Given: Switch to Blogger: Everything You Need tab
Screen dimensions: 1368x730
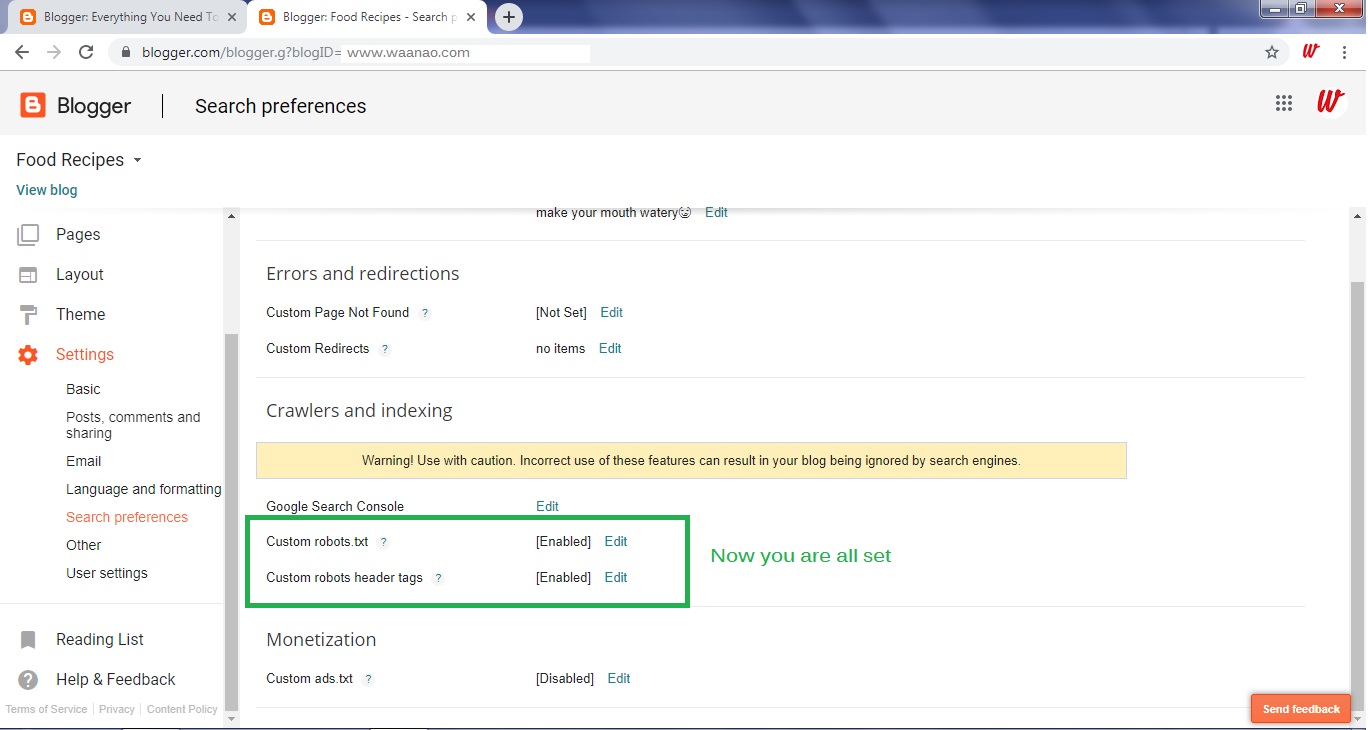Looking at the screenshot, I should [x=128, y=17].
